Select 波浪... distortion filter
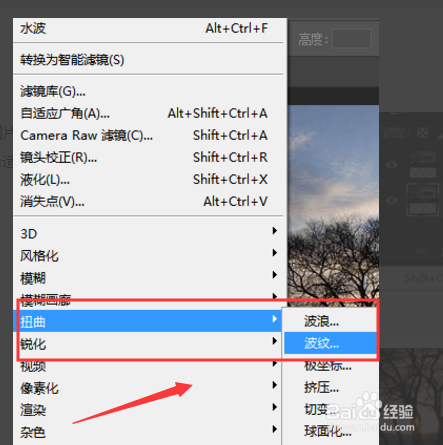Viewport: 443px width, 445px height. [330, 321]
